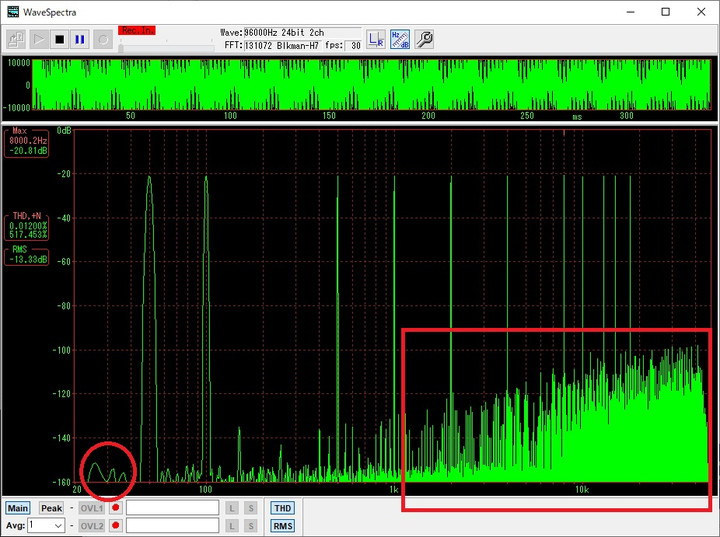Click the playback position slider under Rec. In.
The width and height of the screenshot is (720, 537).
pyautogui.click(x=166, y=48)
